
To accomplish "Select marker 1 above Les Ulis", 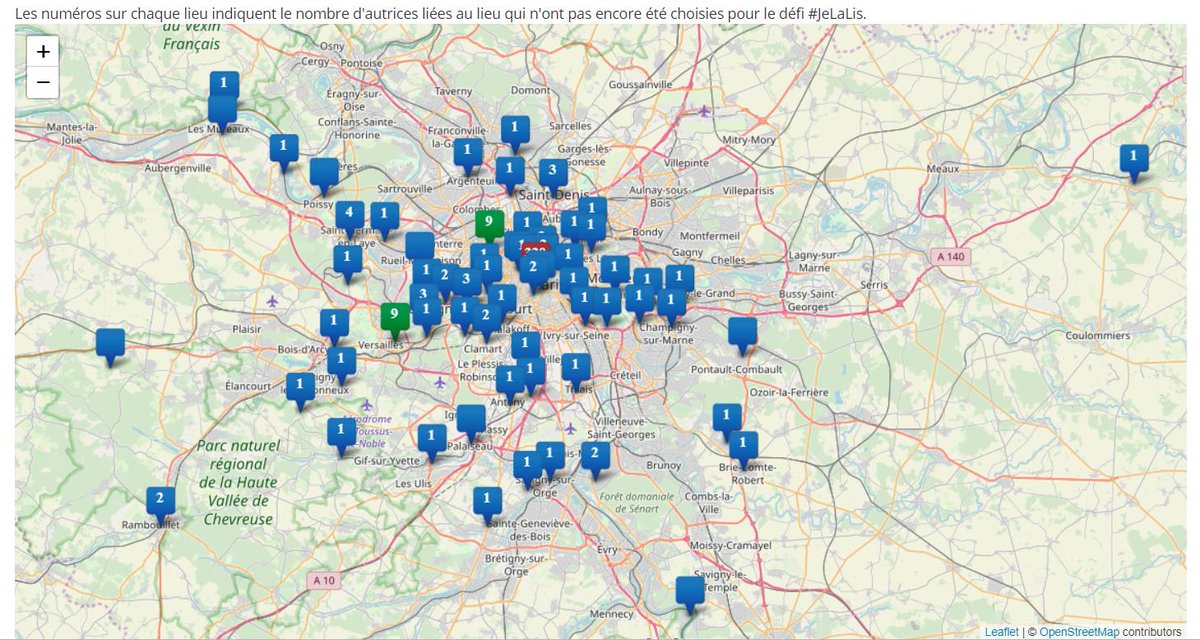I will pyautogui.click(x=432, y=438).
